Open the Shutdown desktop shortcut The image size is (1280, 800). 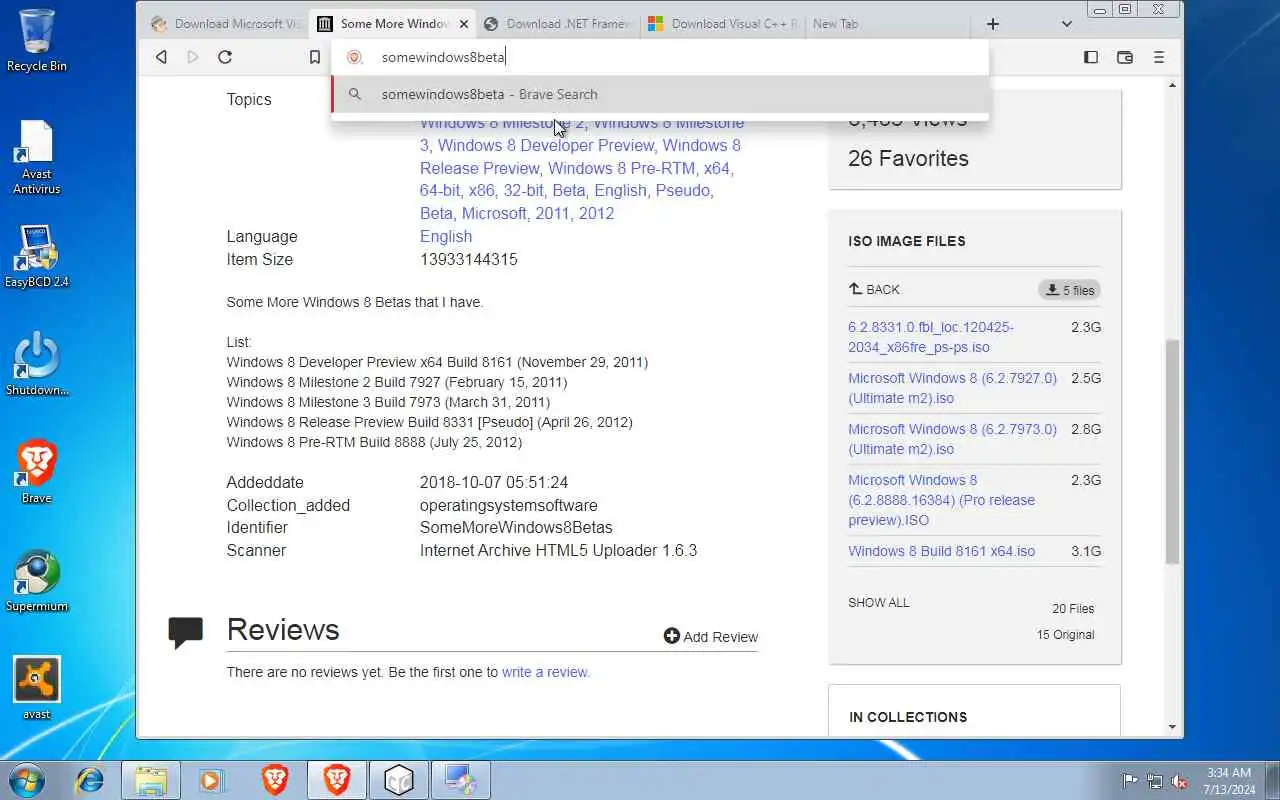[x=37, y=364]
